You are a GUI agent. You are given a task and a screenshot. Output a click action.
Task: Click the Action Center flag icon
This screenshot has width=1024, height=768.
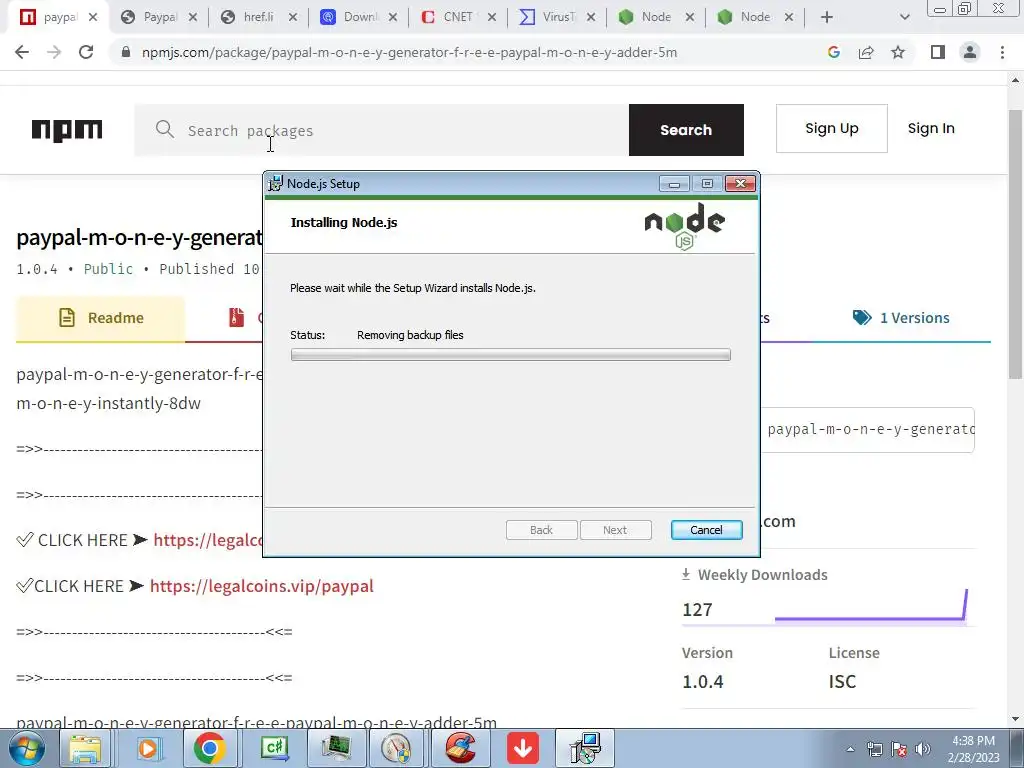coord(899,749)
